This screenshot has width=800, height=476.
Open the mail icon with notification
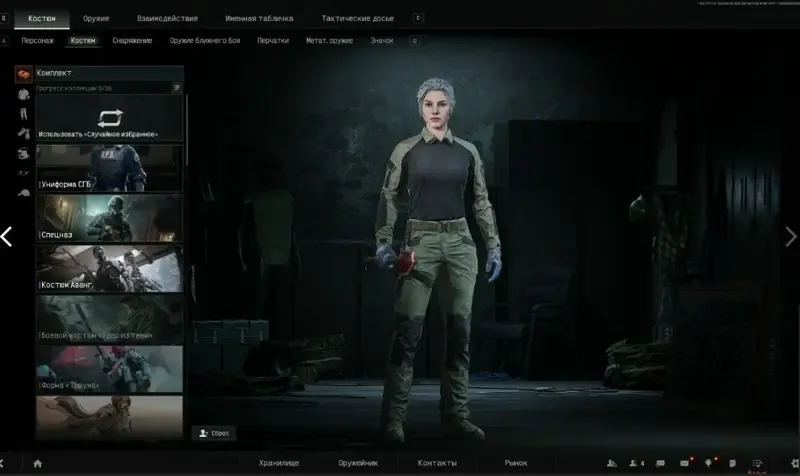tap(685, 463)
